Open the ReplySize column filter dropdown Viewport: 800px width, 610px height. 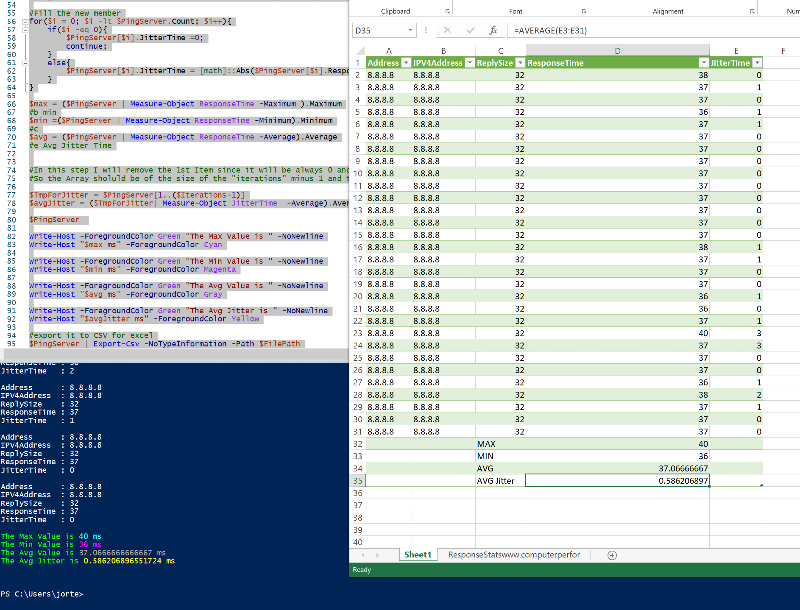coord(520,62)
